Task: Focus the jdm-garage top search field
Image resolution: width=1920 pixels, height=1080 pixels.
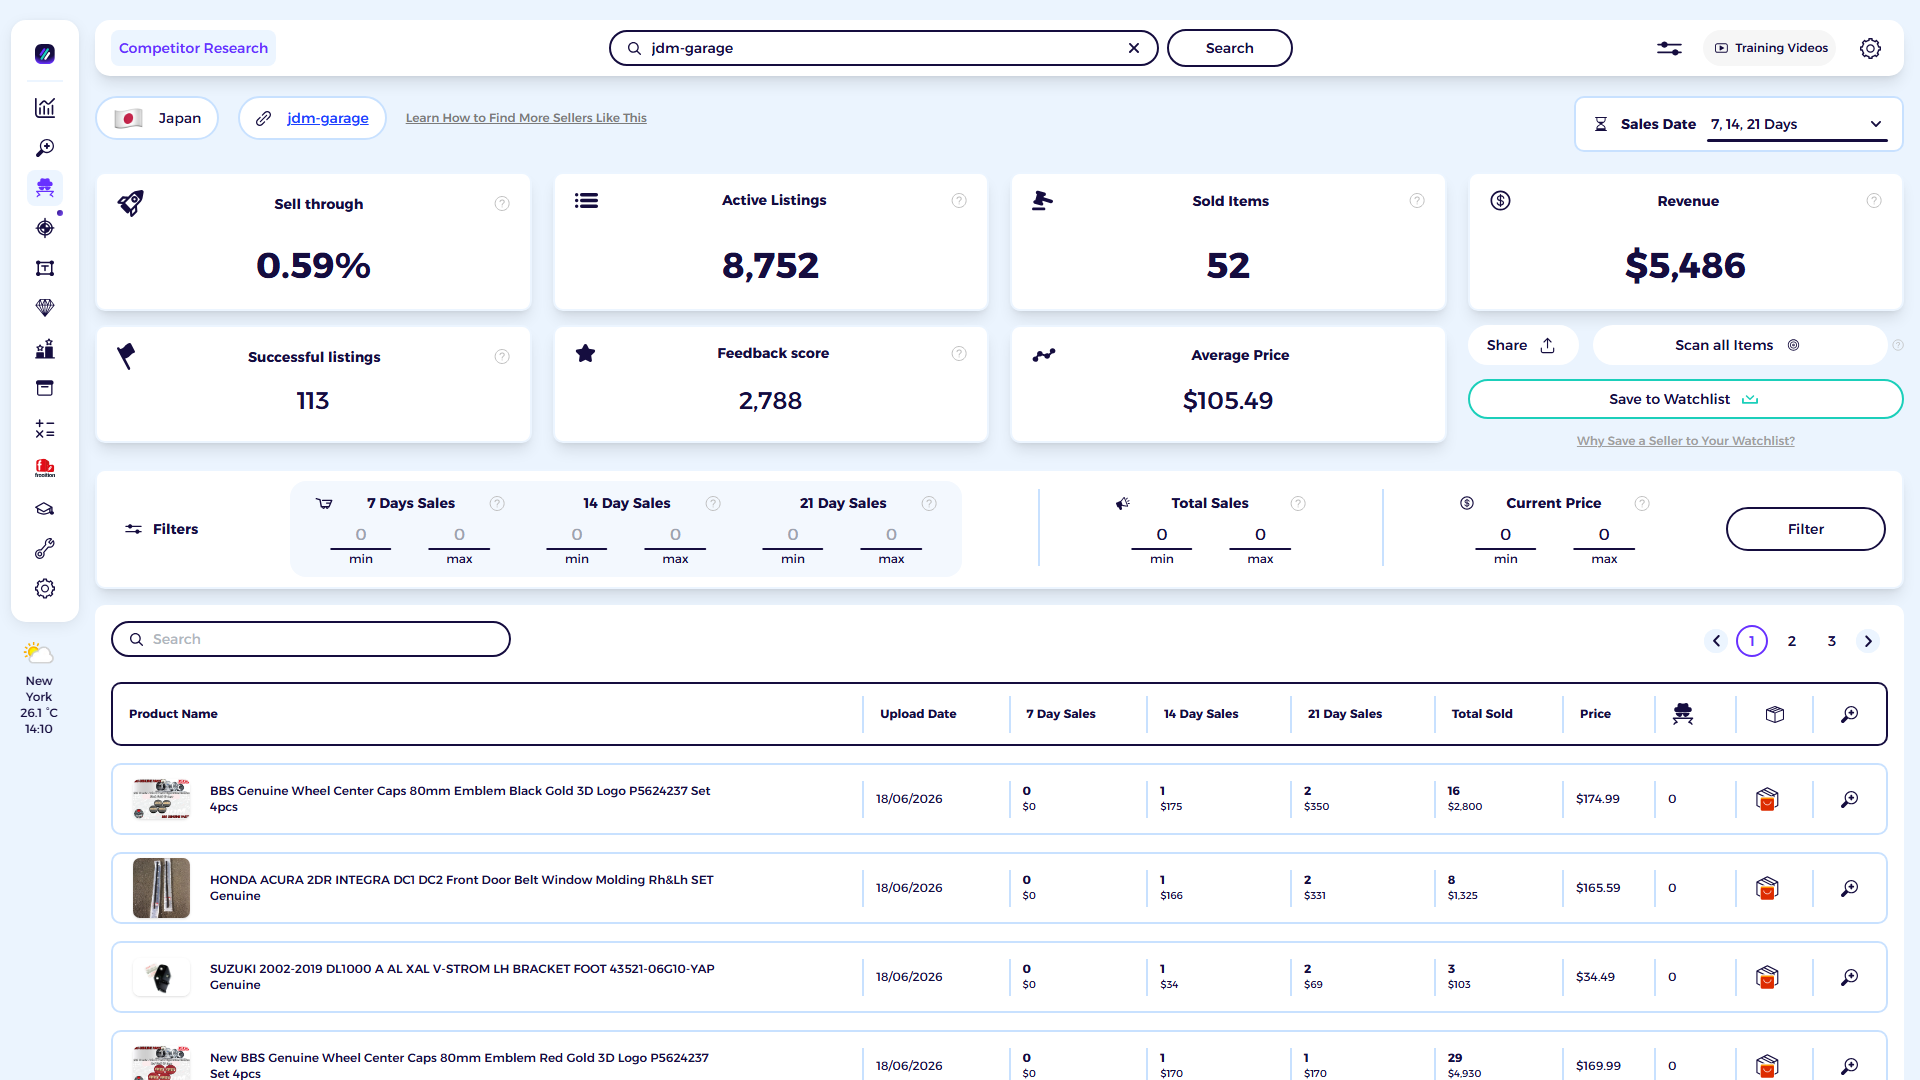Action: pos(884,48)
